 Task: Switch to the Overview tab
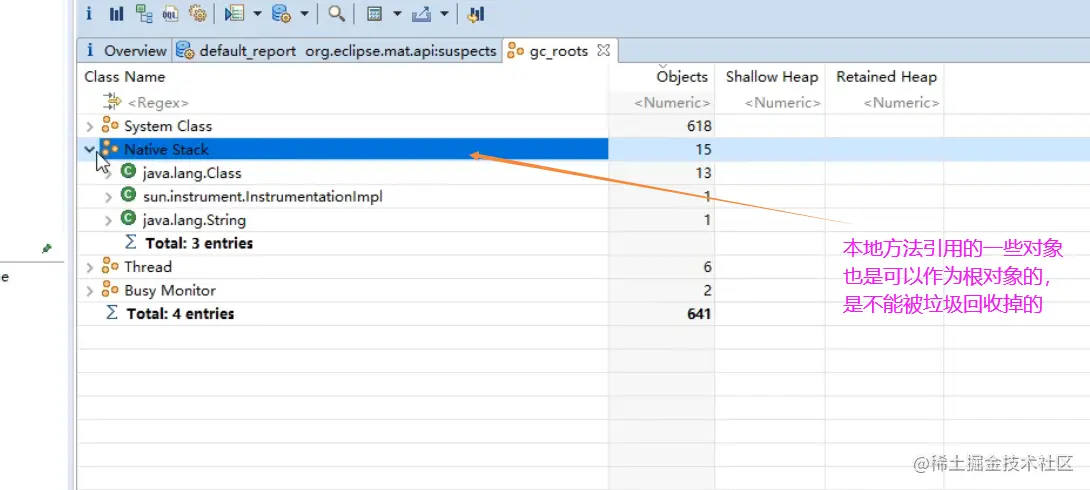pos(127,51)
